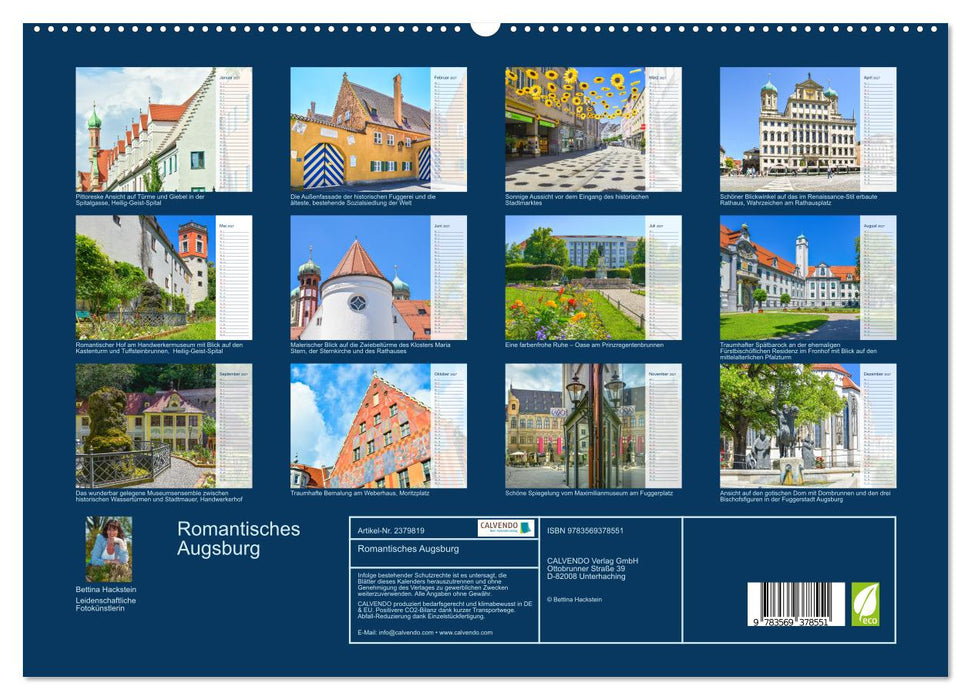Open Bettina Hackstein's portrait photo

(109, 549)
